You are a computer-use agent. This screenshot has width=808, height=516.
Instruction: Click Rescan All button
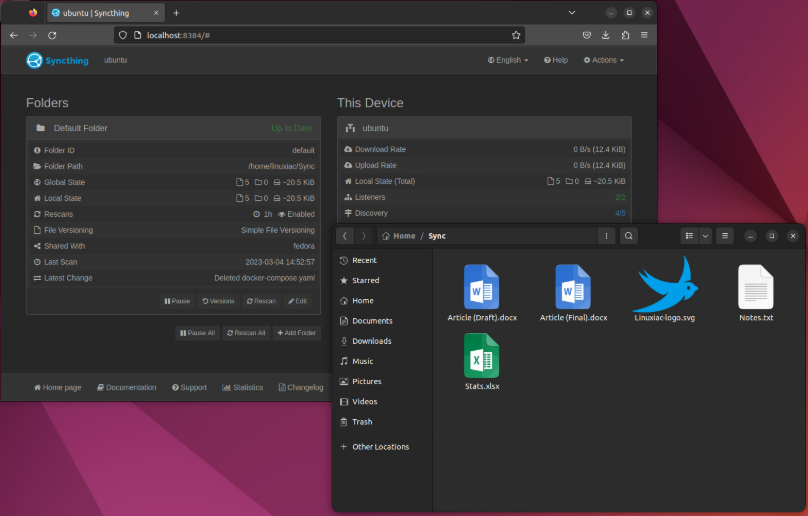coord(246,333)
